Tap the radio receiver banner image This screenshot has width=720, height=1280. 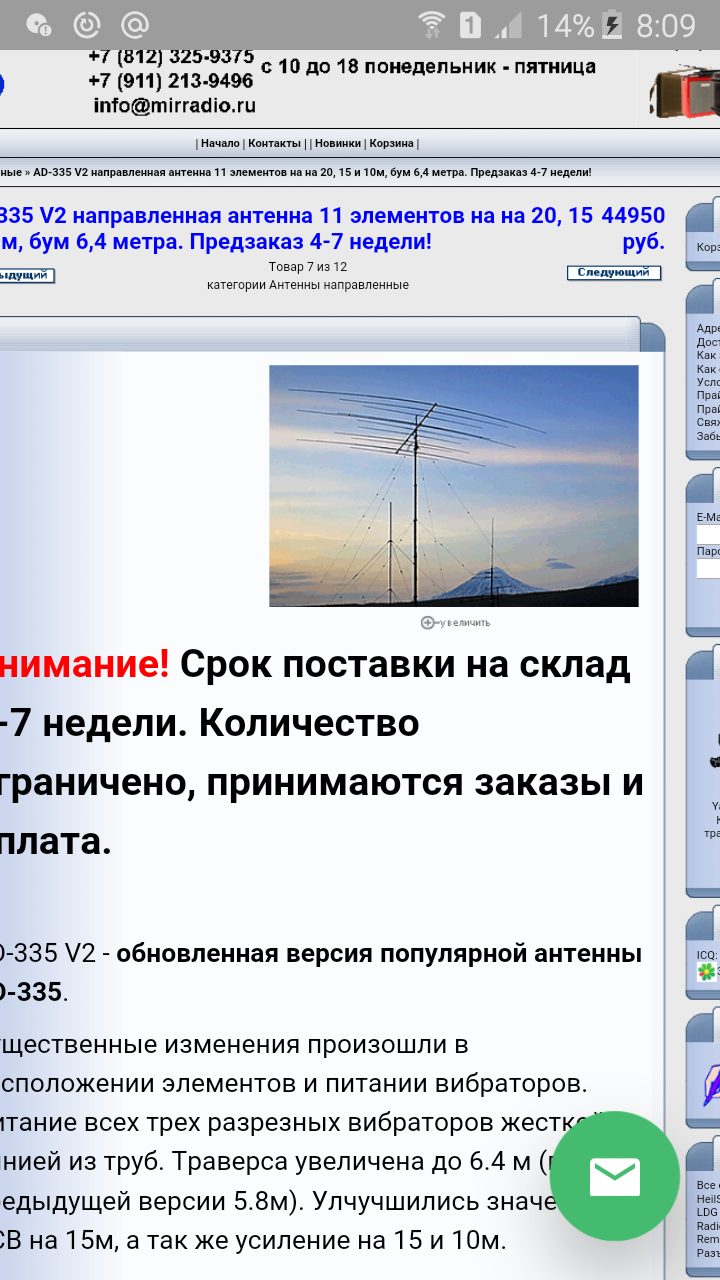click(686, 90)
